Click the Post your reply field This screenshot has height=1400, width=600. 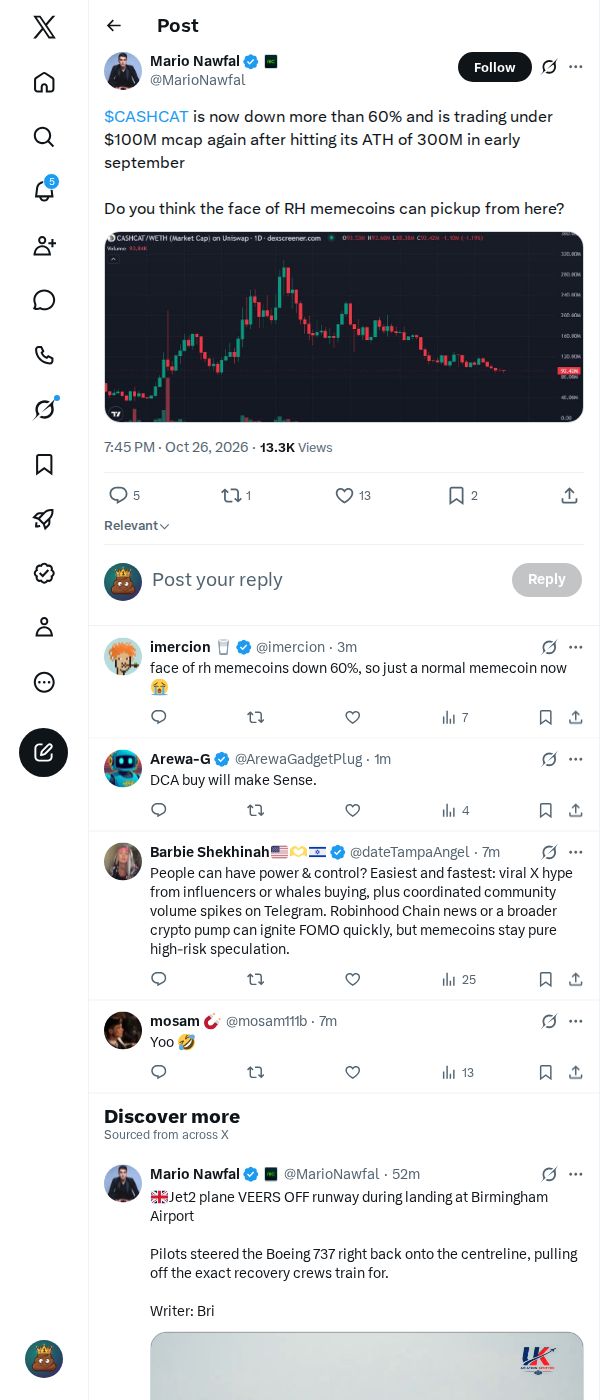click(x=325, y=580)
